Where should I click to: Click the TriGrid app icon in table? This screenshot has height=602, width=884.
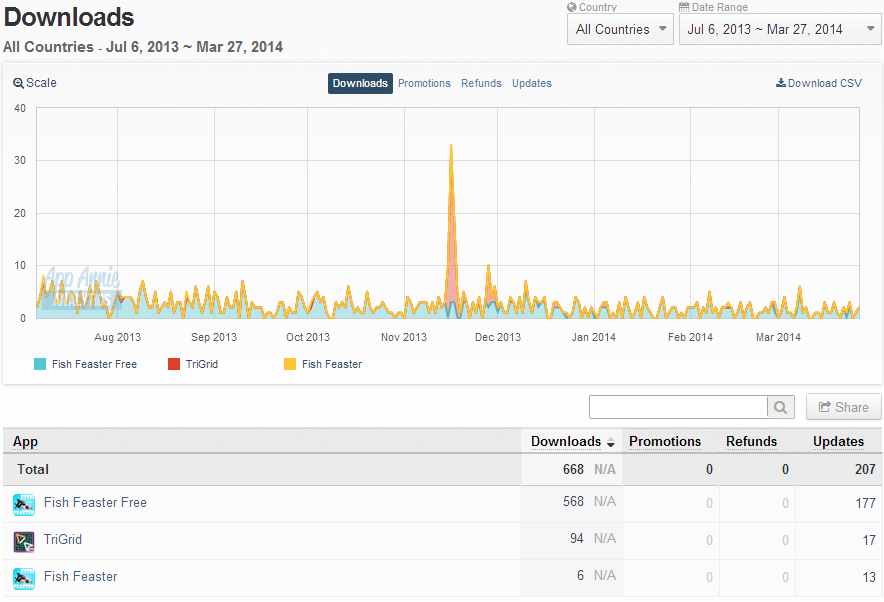tap(24, 542)
